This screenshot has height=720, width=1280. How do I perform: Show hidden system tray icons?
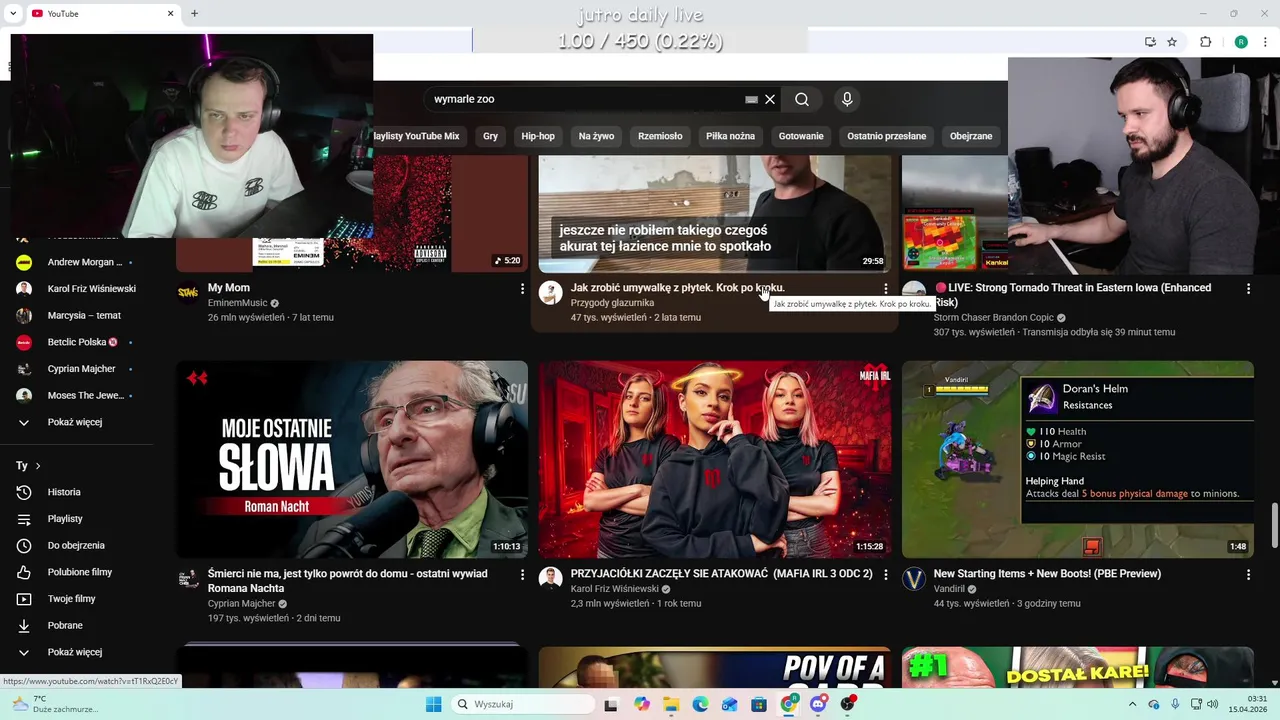pyautogui.click(x=1132, y=704)
